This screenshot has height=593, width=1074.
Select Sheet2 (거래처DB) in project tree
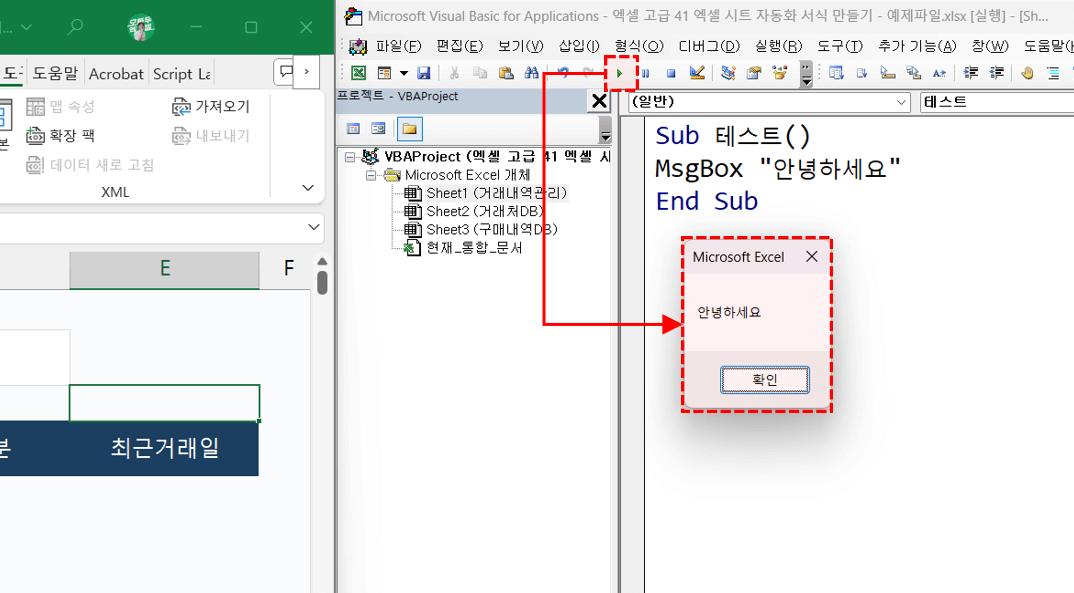(x=476, y=211)
